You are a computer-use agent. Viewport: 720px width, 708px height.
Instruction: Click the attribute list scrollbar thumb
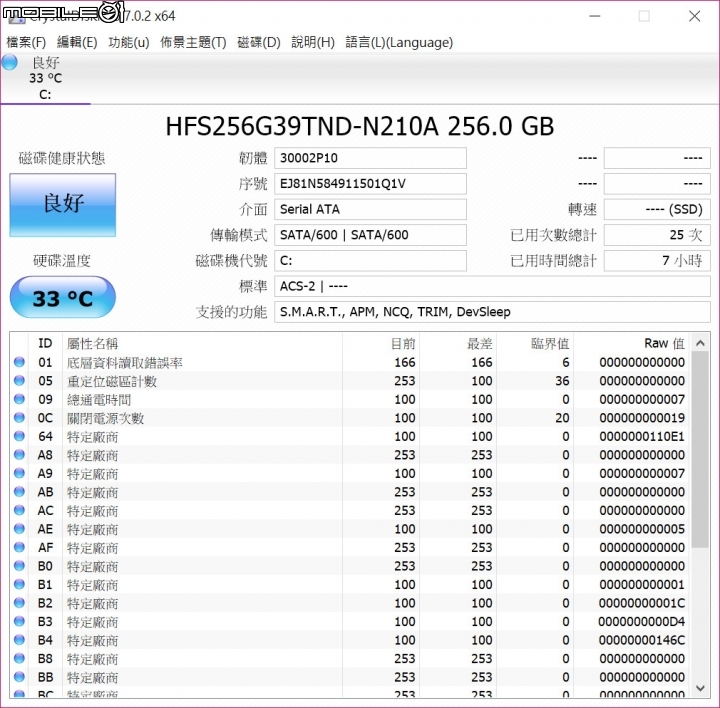pos(700,449)
